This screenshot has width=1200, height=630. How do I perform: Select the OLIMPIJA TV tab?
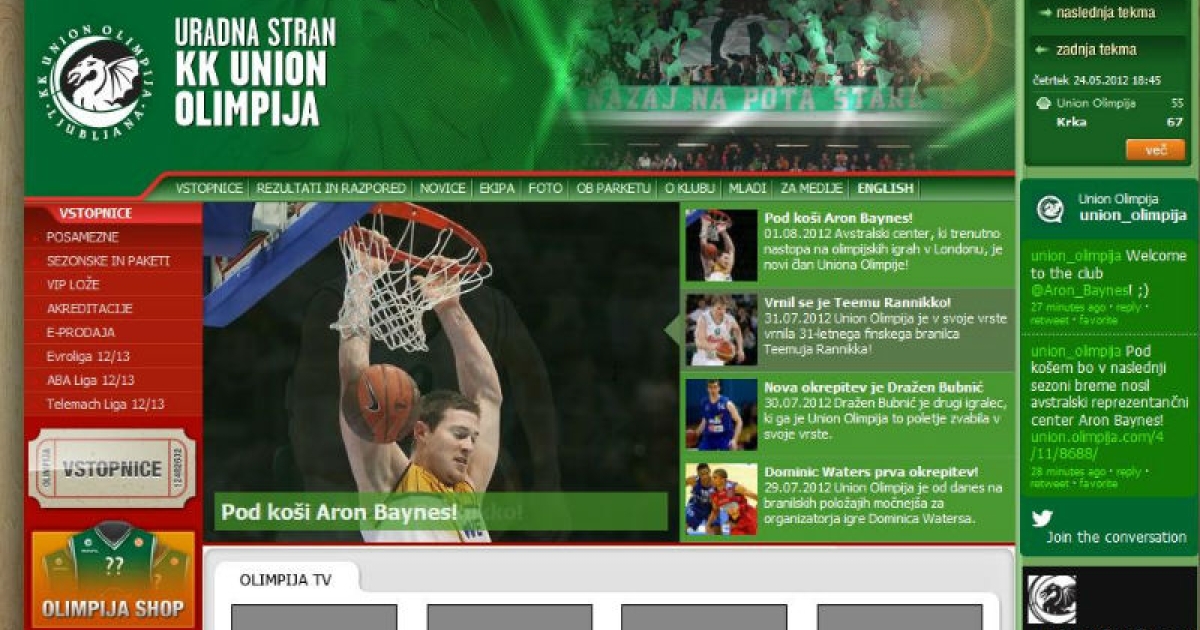pos(285,579)
